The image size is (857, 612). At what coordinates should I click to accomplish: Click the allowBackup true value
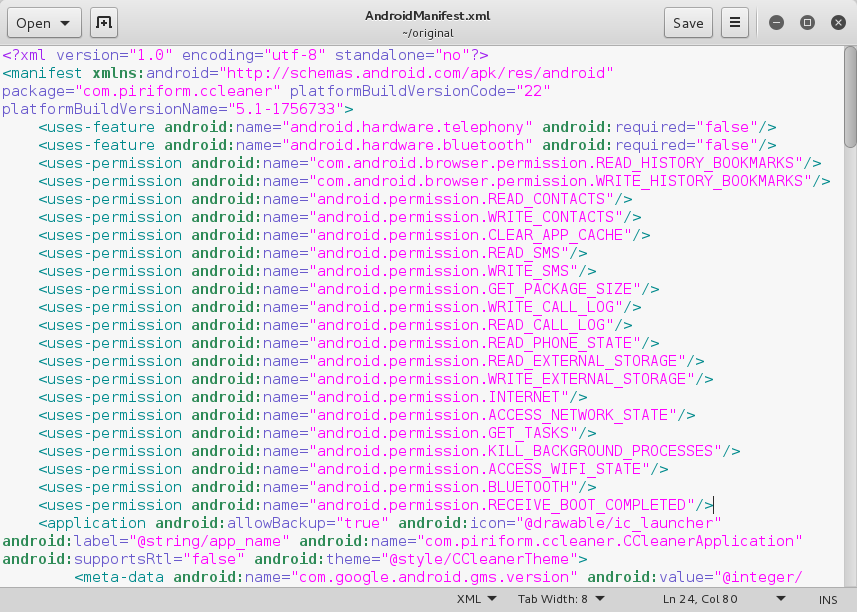pyautogui.click(x=362, y=524)
